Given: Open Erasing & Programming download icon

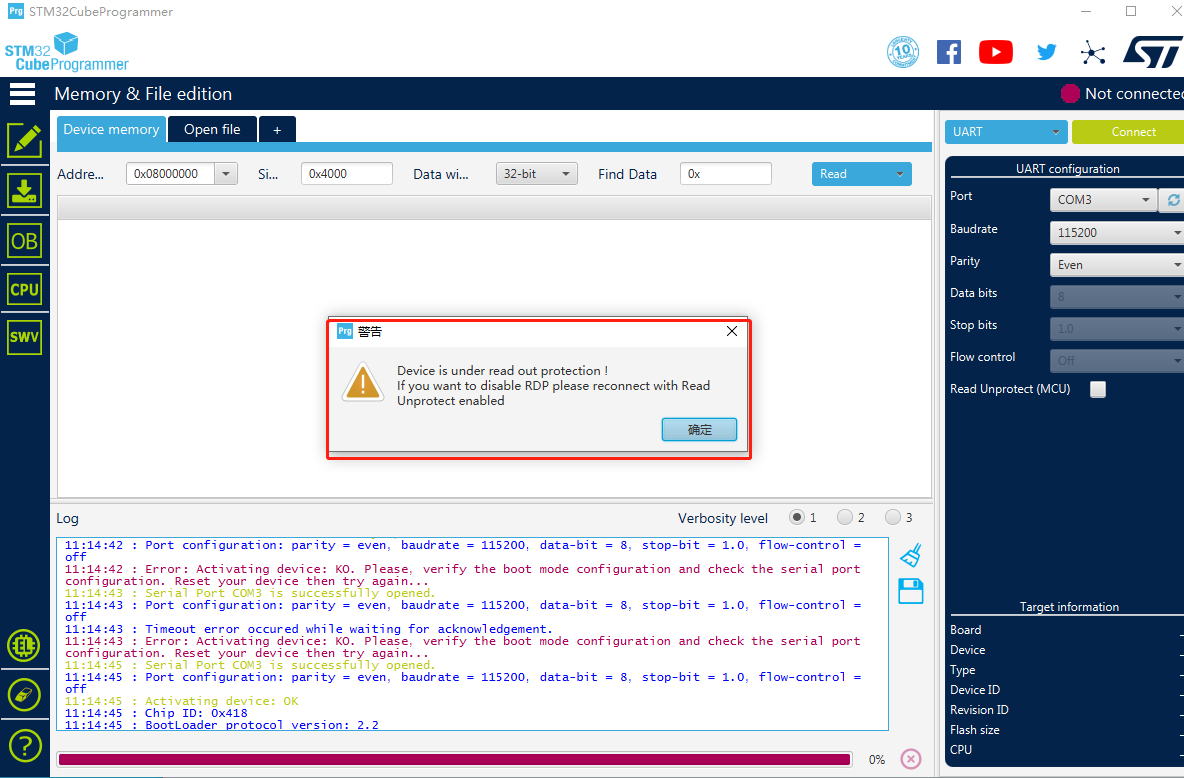Looking at the screenshot, I should pyautogui.click(x=24, y=190).
